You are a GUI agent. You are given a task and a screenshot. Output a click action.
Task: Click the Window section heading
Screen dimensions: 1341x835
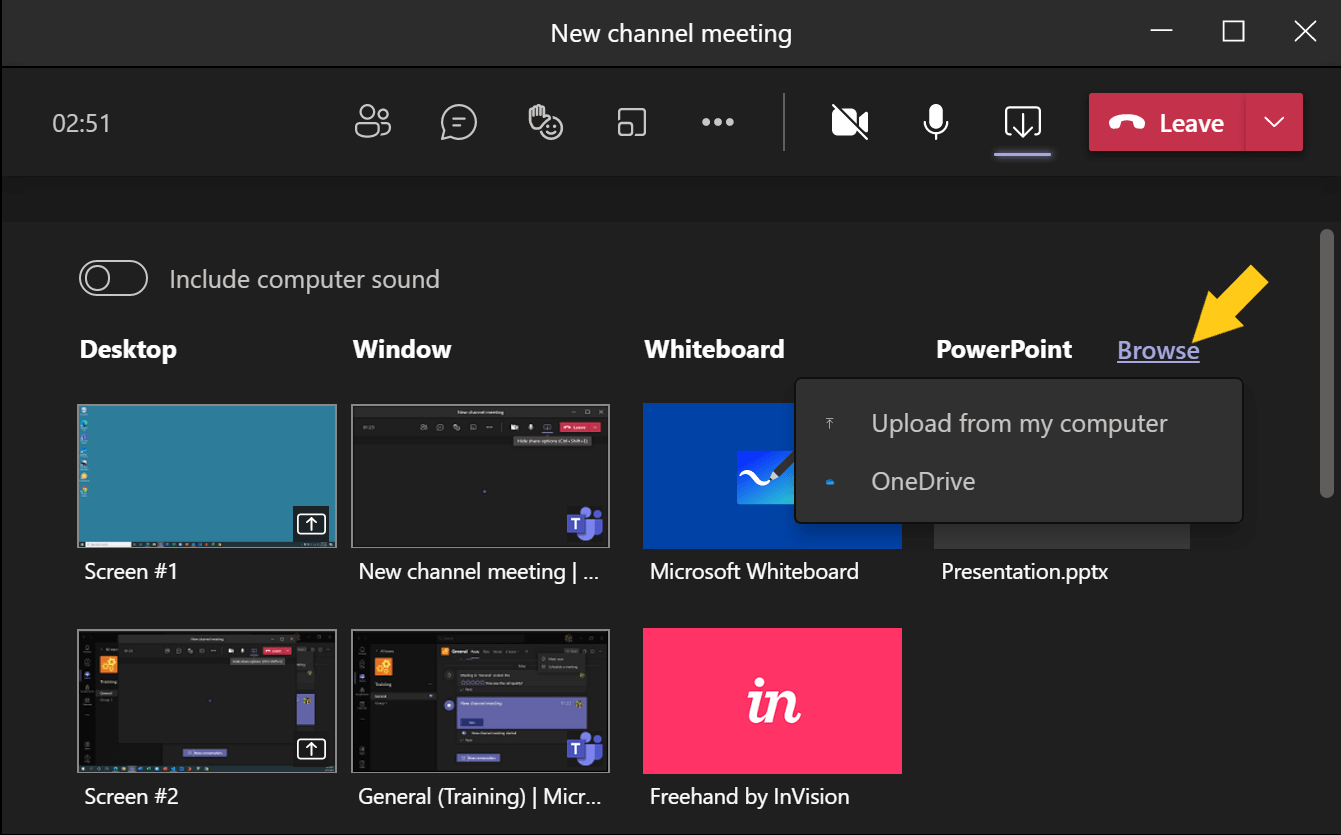(x=402, y=349)
